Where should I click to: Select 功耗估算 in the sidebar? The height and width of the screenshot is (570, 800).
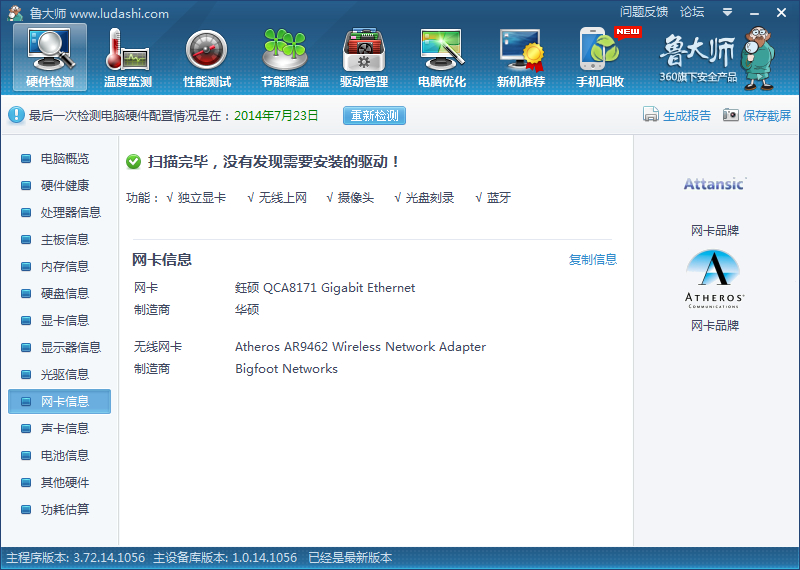point(59,510)
